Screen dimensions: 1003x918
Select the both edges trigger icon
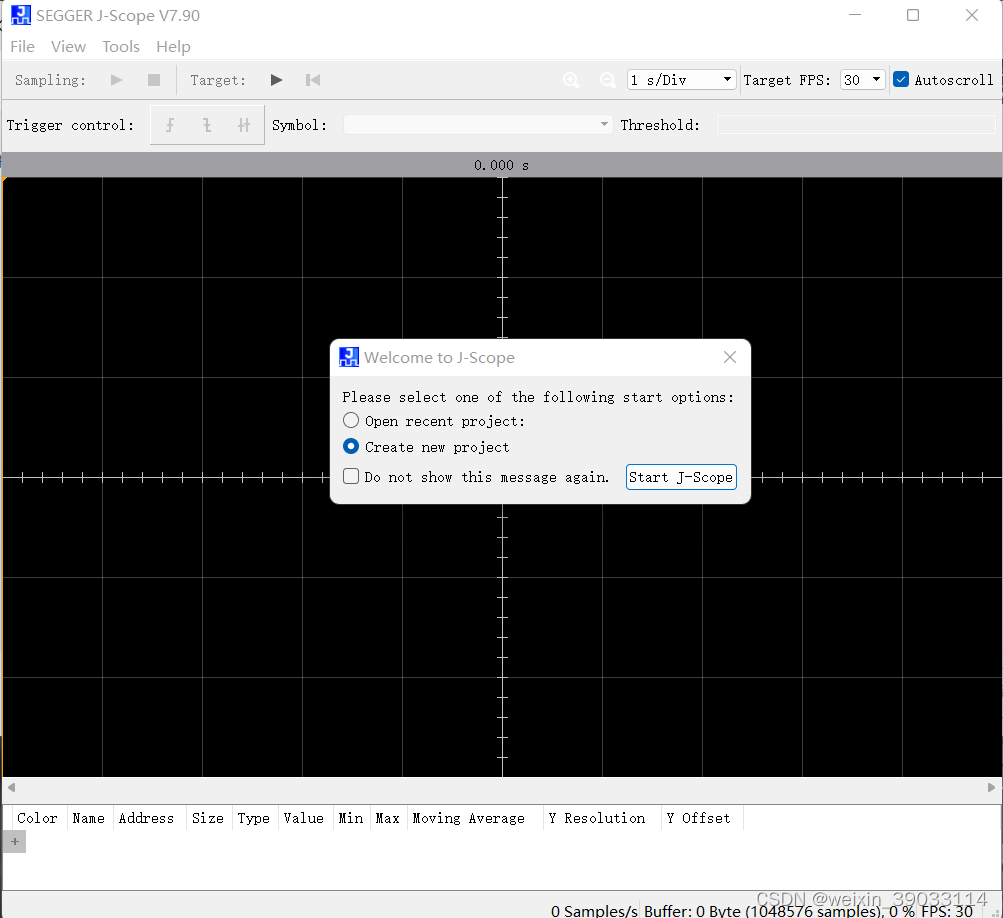coord(244,125)
